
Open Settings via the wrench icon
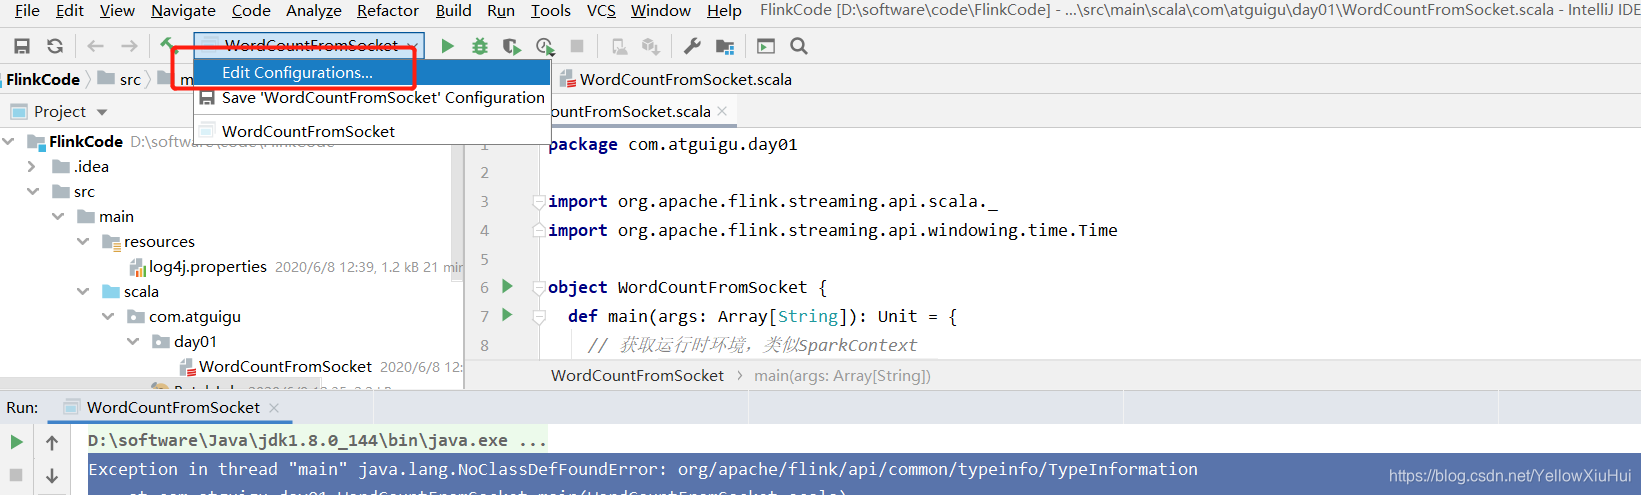[x=692, y=46]
